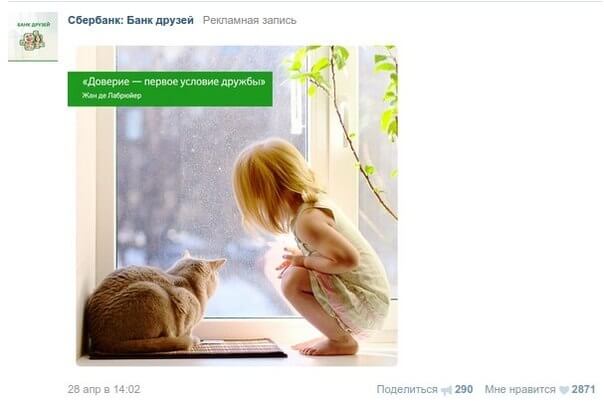Click the likes count 2871
The image size is (604, 402).
584,389
